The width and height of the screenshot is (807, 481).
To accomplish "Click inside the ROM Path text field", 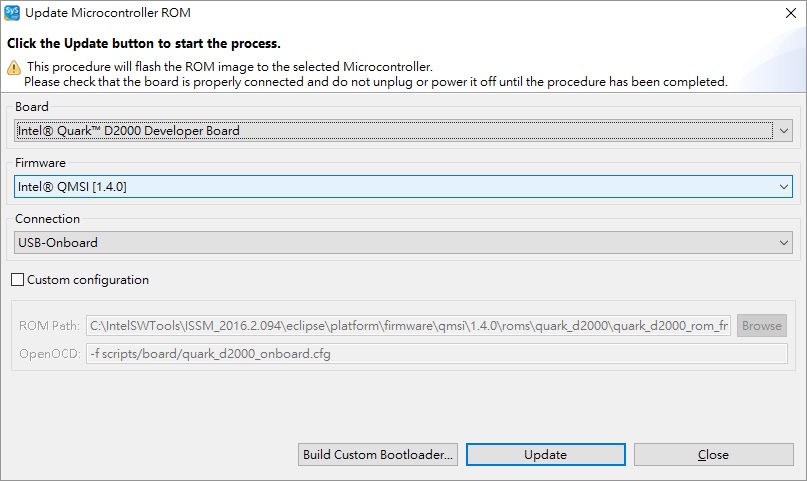I will click(409, 326).
